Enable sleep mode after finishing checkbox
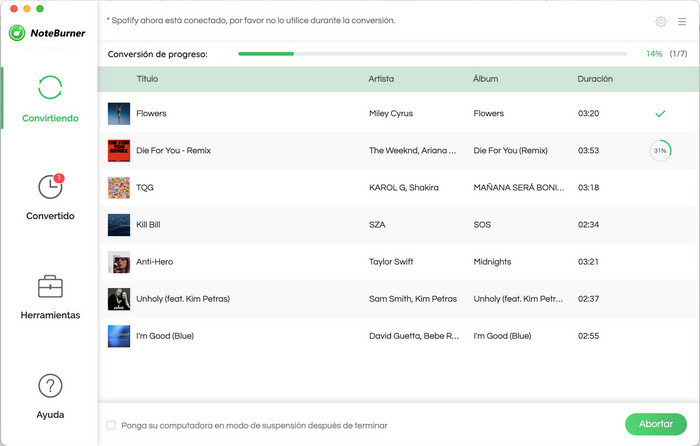The height and width of the screenshot is (446, 700). coord(111,425)
